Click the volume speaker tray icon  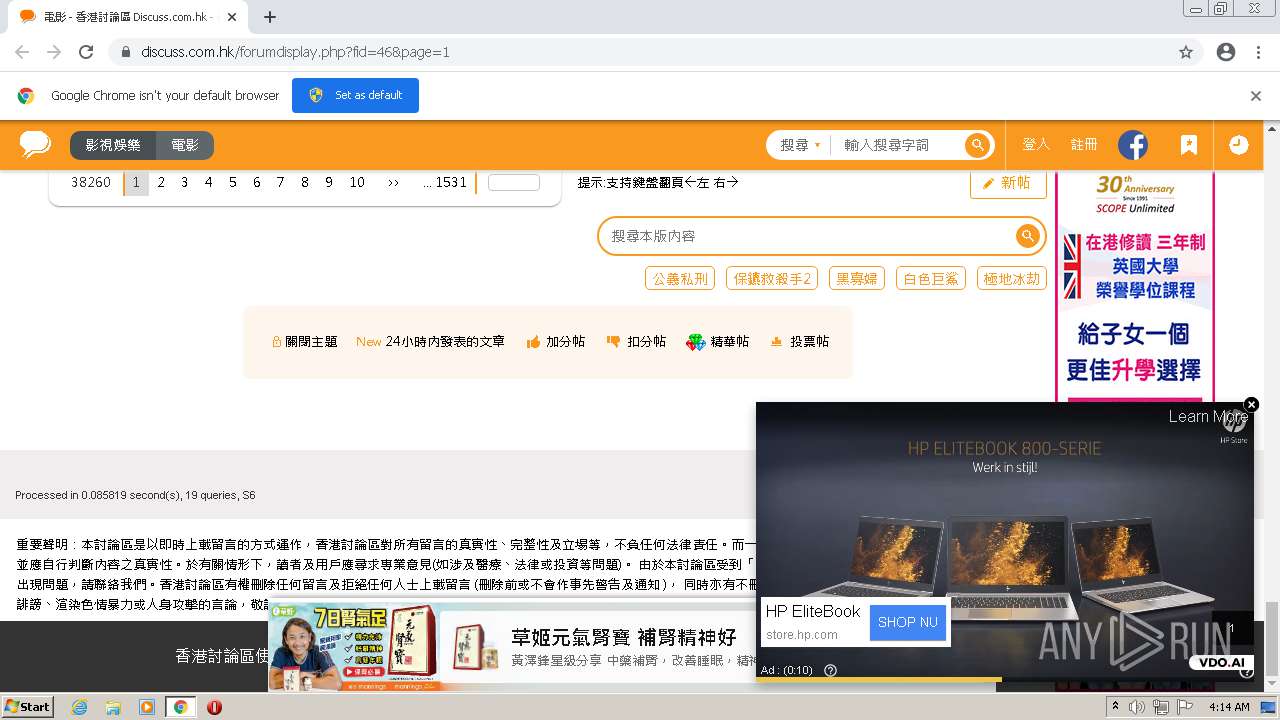[x=1137, y=707]
